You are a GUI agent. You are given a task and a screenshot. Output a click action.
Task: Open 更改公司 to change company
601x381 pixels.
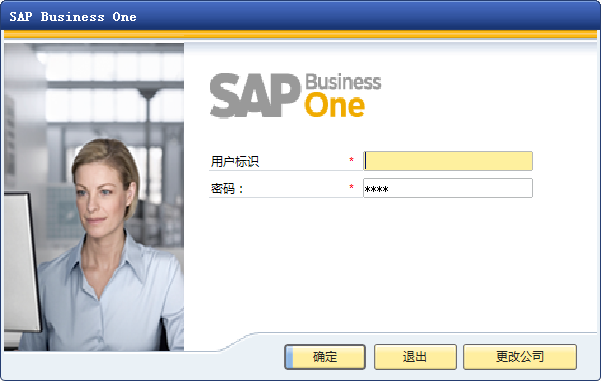520,357
